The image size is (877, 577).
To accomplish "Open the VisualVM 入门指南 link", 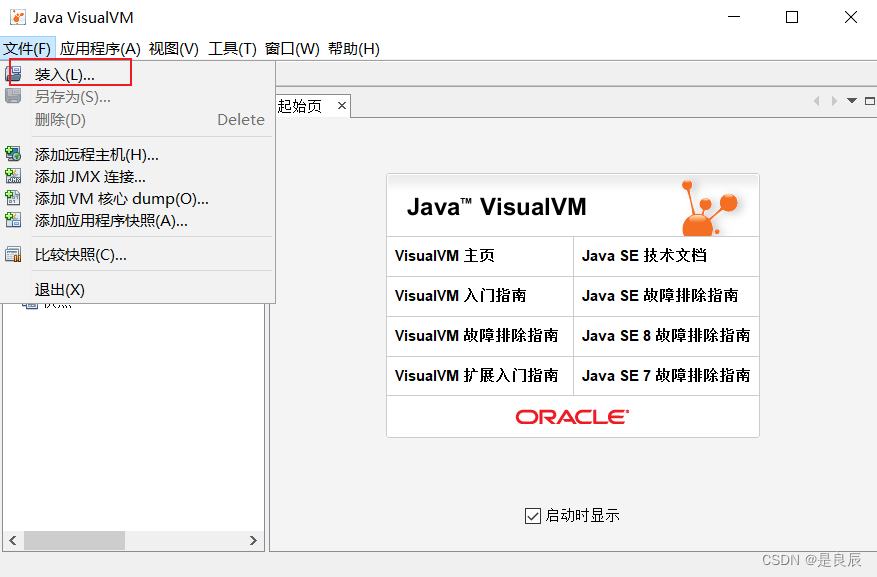I will pyautogui.click(x=460, y=295).
